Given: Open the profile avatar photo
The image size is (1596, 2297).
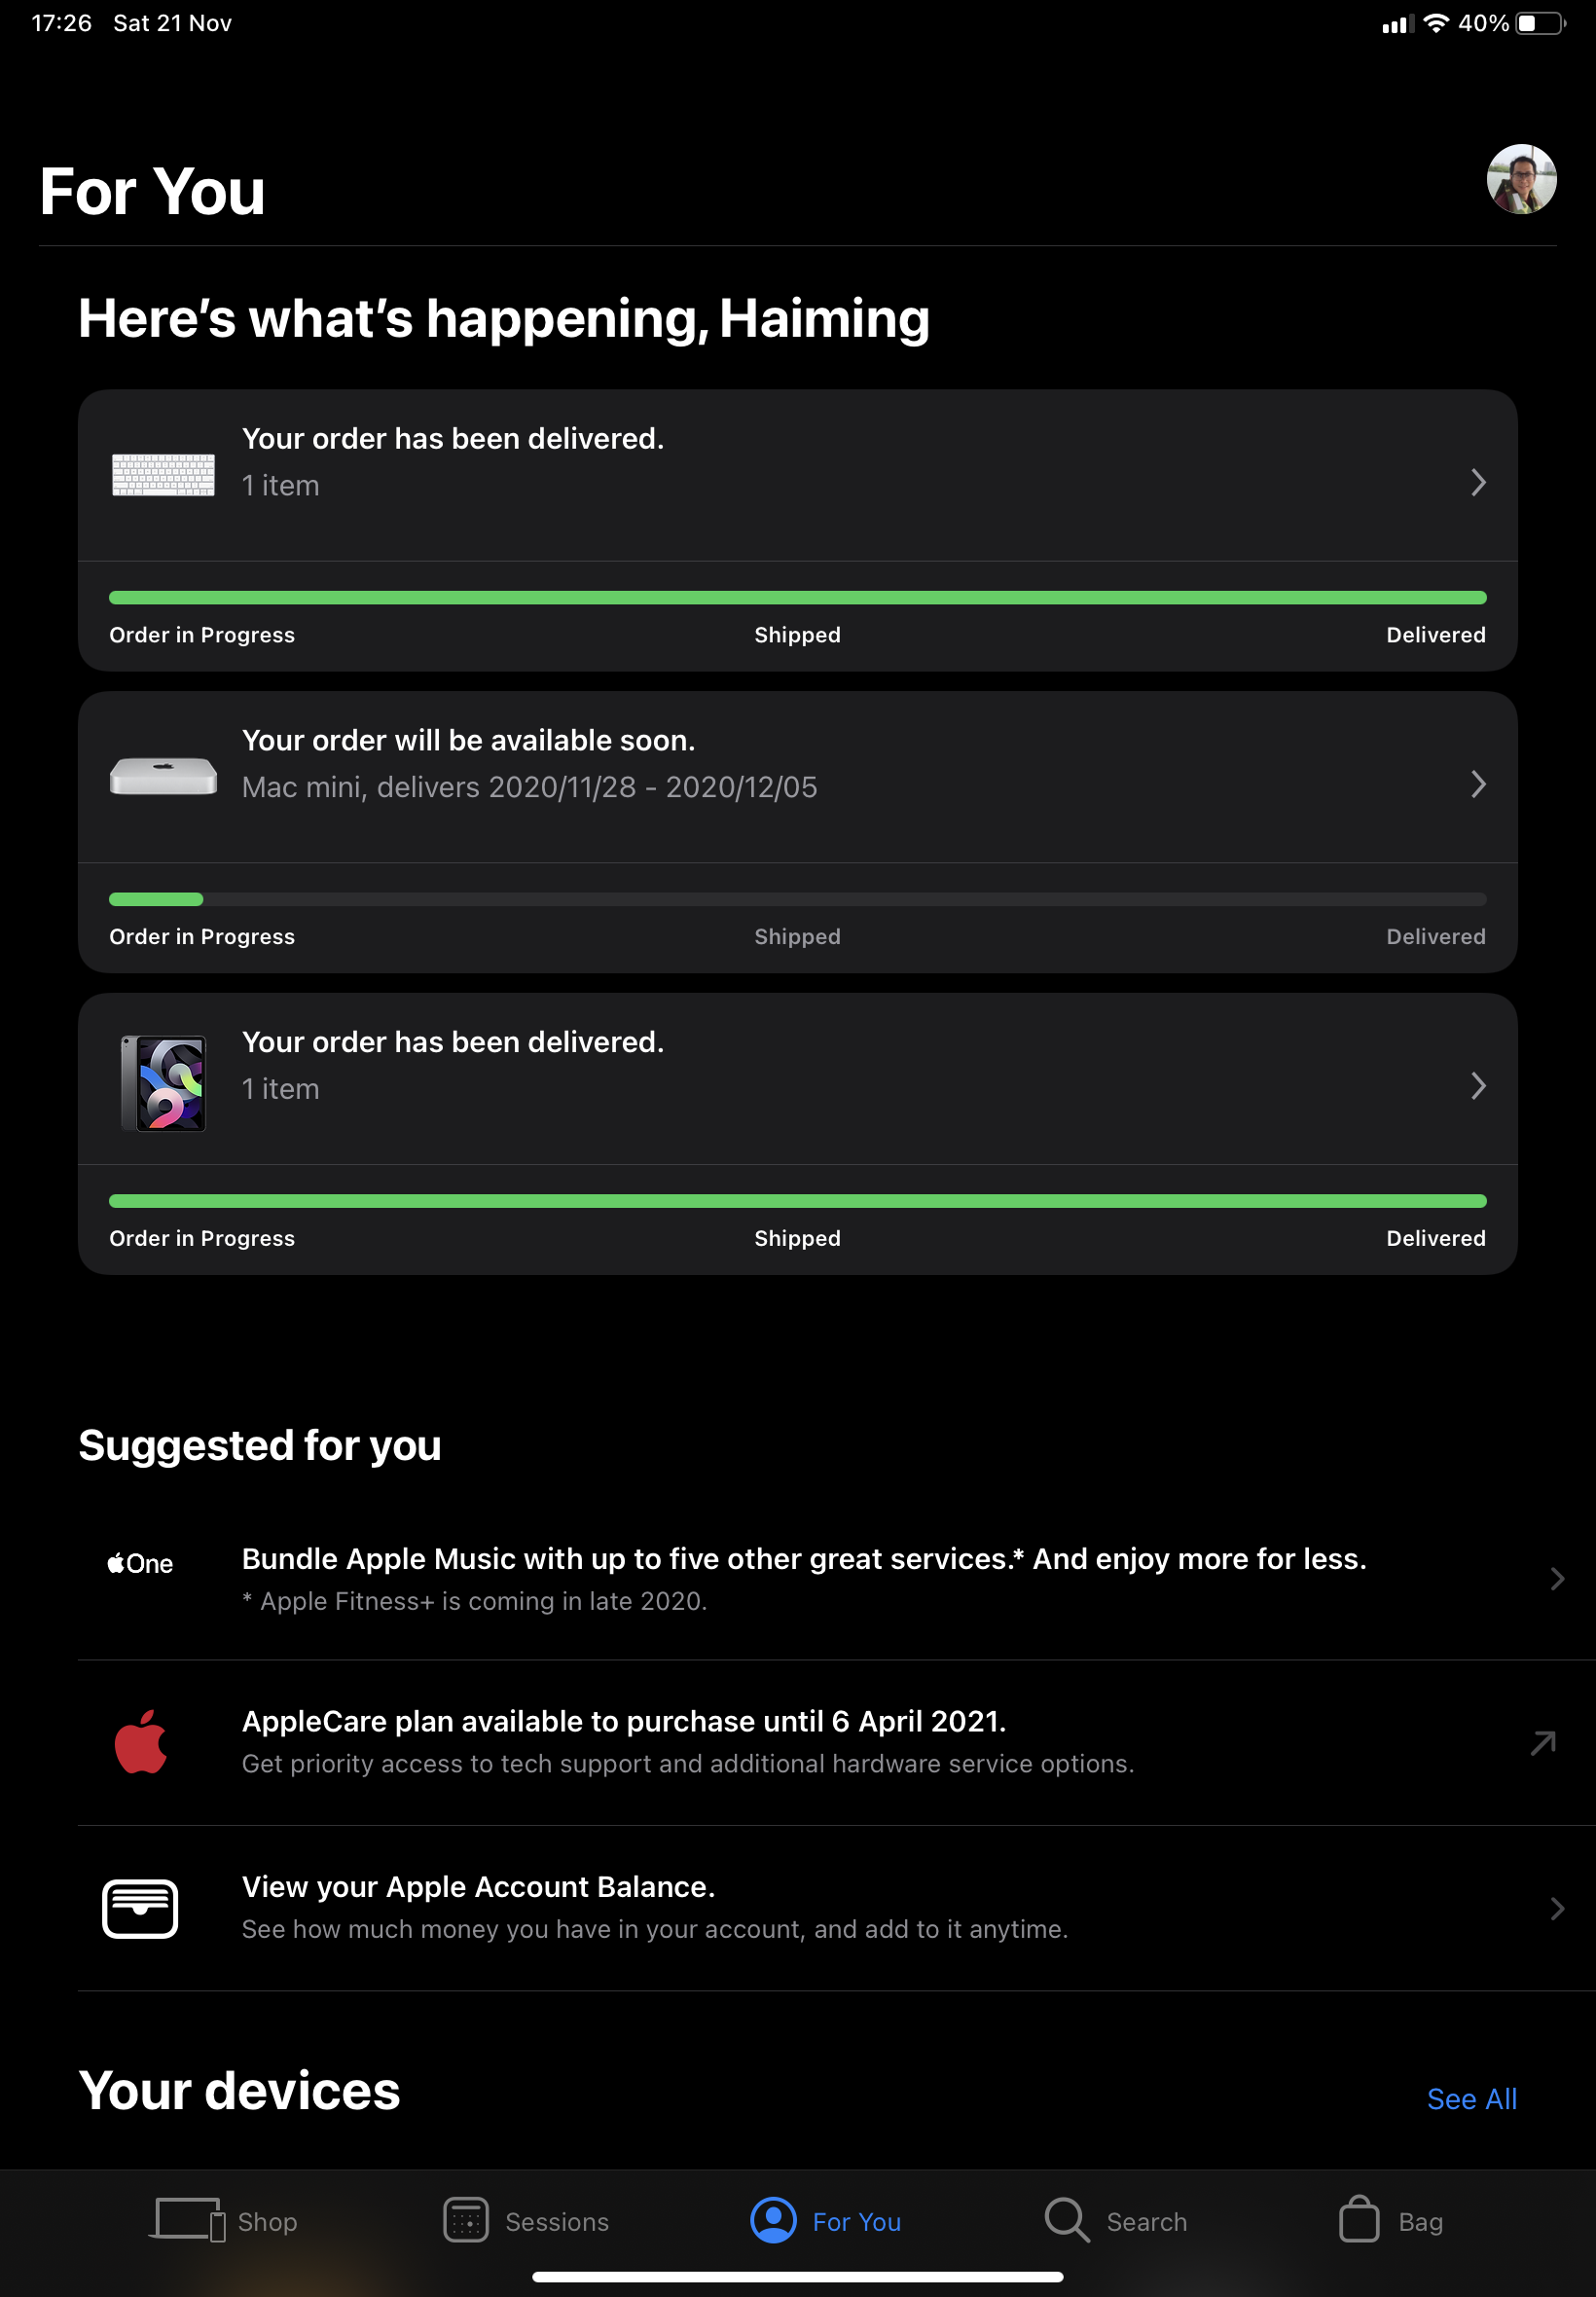Looking at the screenshot, I should click(x=1520, y=180).
